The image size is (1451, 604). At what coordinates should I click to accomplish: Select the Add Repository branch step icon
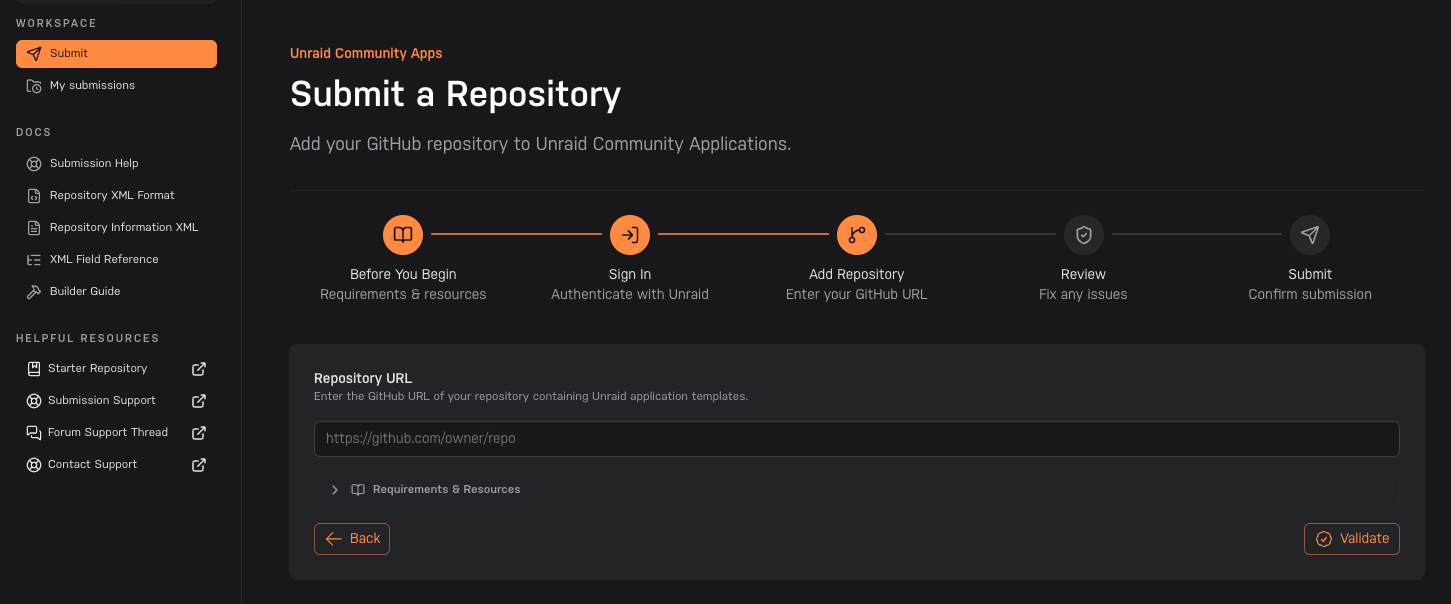coord(857,235)
